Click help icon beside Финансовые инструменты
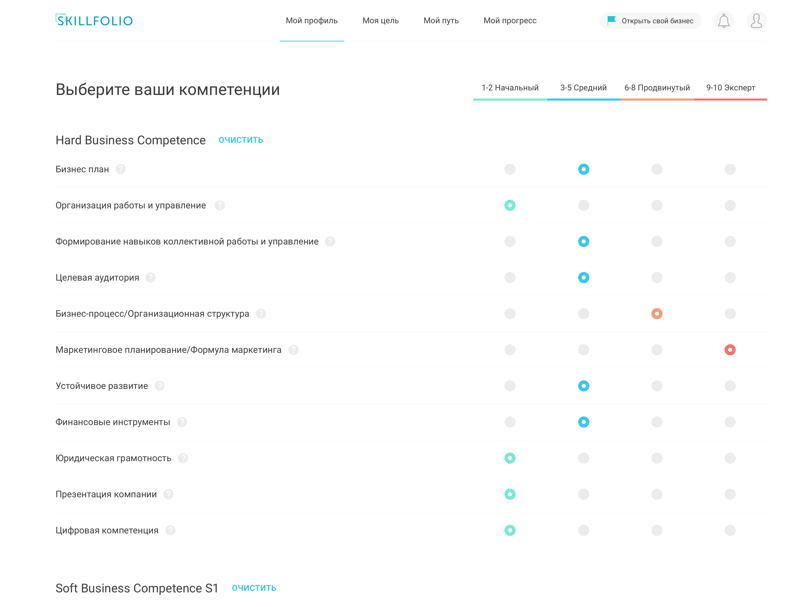804x607 pixels. (x=182, y=422)
